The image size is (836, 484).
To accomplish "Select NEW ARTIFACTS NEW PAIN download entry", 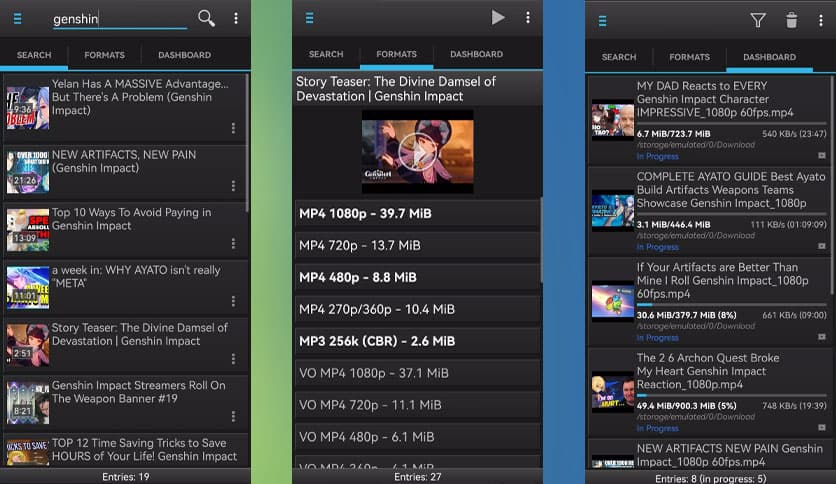I will click(x=709, y=455).
